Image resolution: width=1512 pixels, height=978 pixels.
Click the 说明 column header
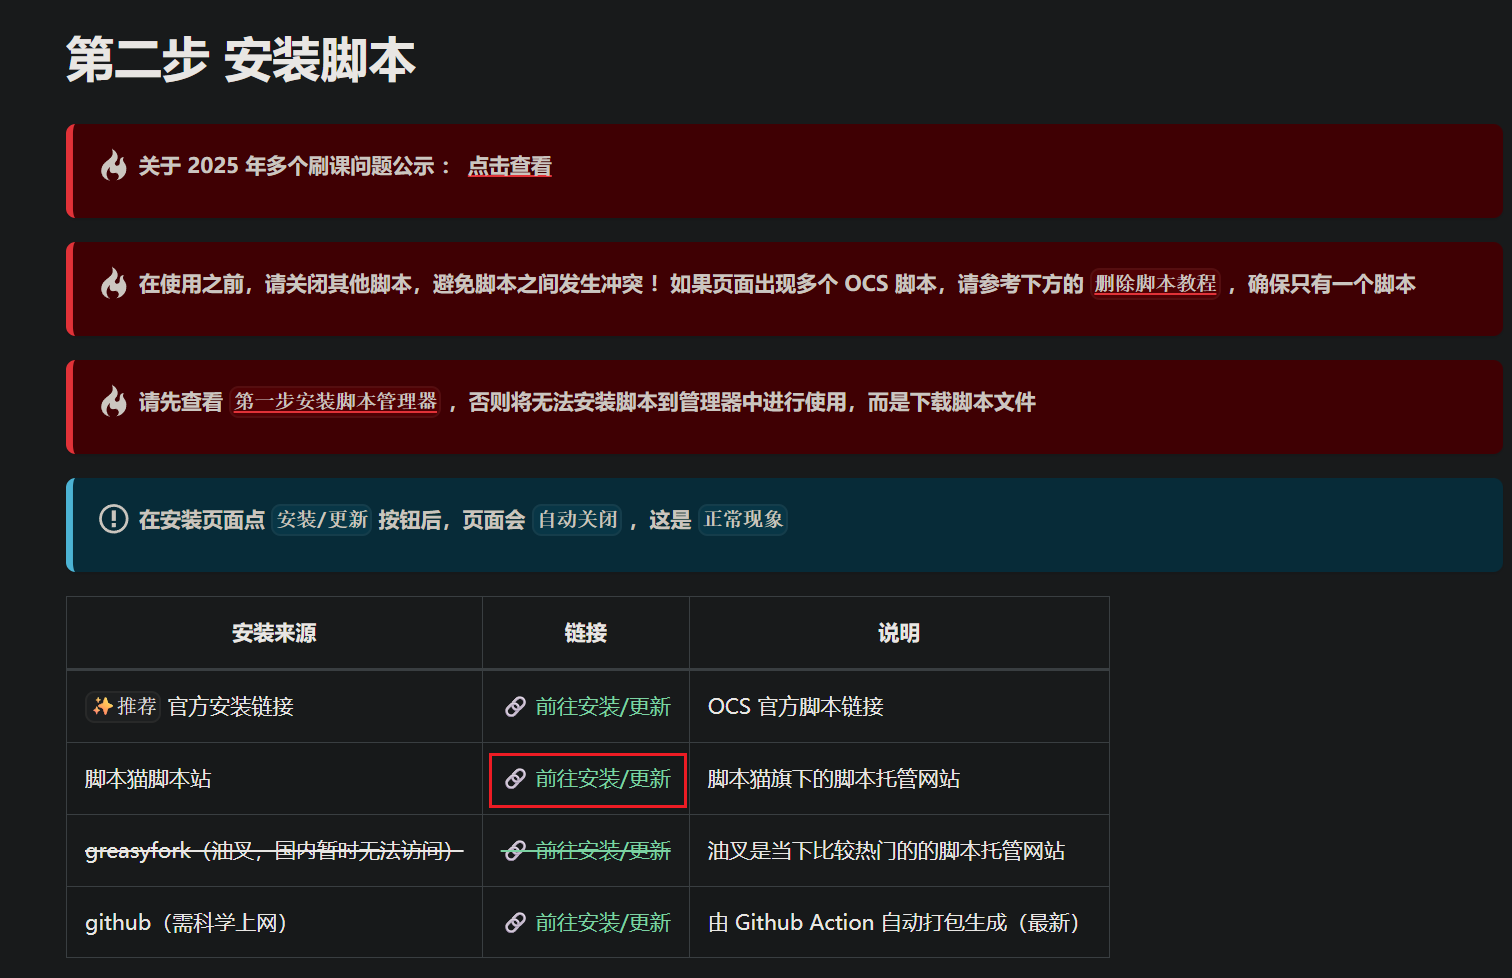(898, 633)
